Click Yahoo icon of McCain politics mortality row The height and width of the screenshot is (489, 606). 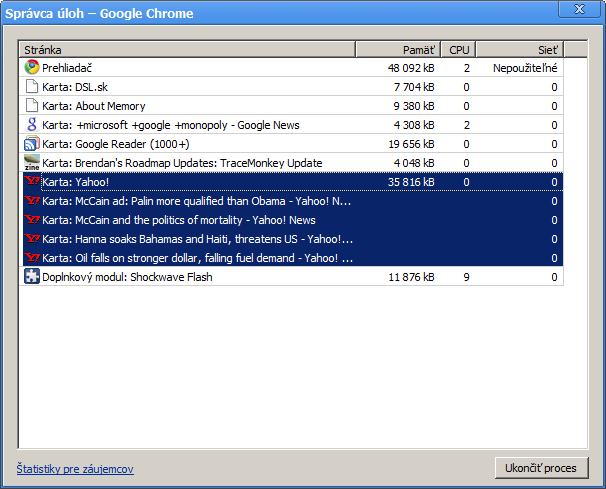(32, 219)
